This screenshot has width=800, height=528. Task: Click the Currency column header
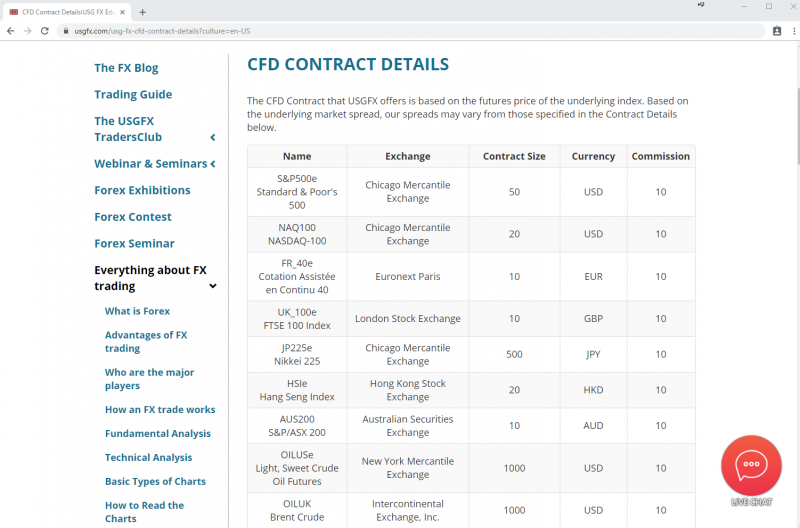pos(593,157)
